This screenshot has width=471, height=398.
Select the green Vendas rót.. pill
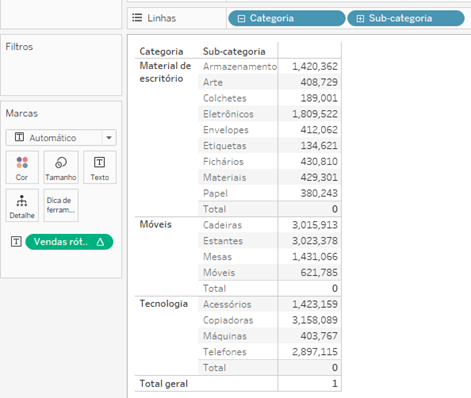[x=69, y=242]
